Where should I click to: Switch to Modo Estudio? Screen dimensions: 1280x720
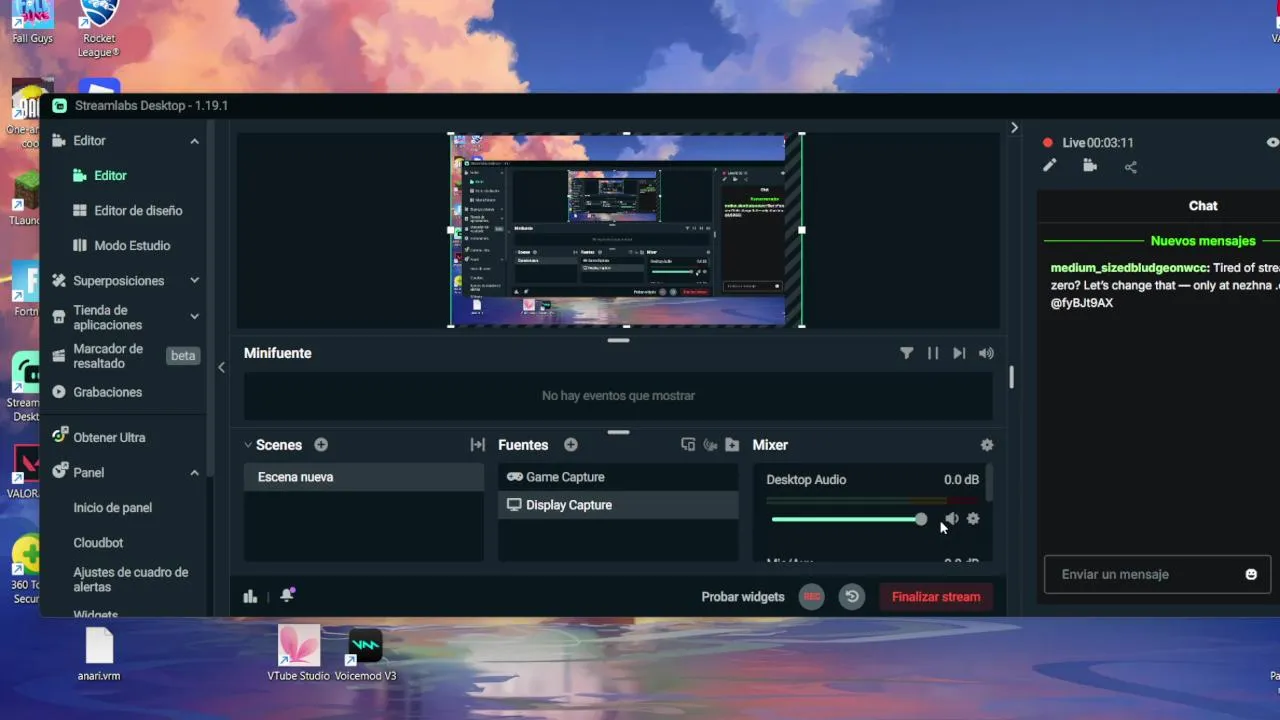pyautogui.click(x=132, y=246)
